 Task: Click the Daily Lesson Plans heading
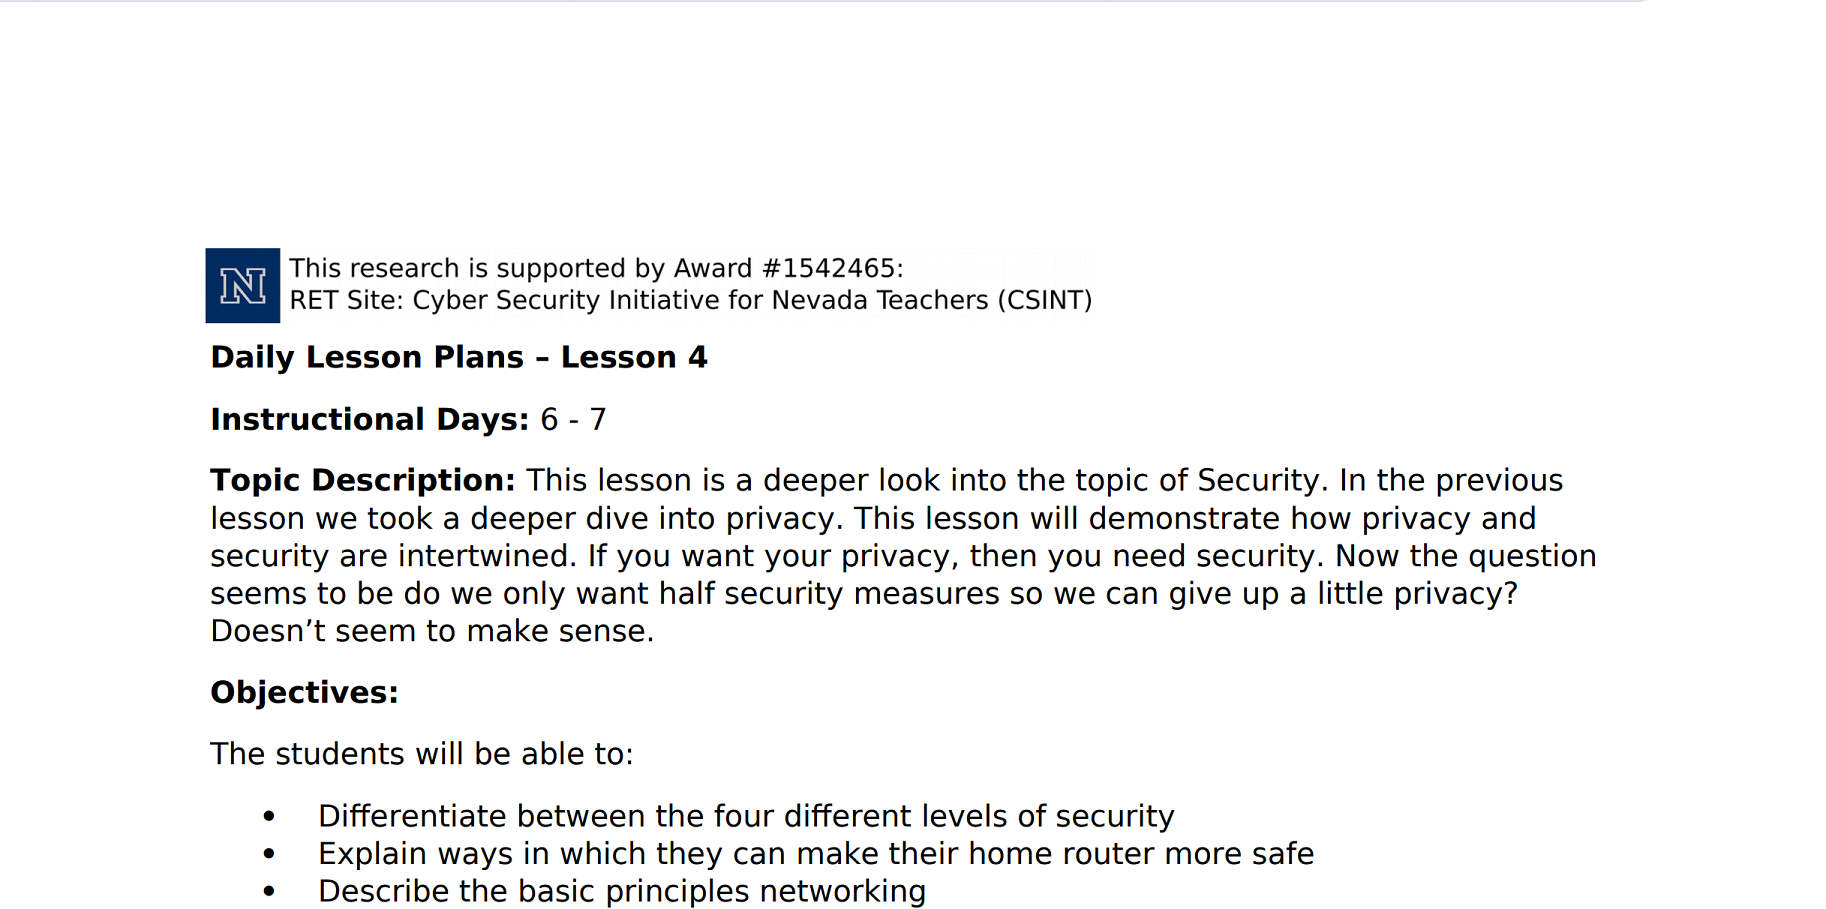coord(366,357)
